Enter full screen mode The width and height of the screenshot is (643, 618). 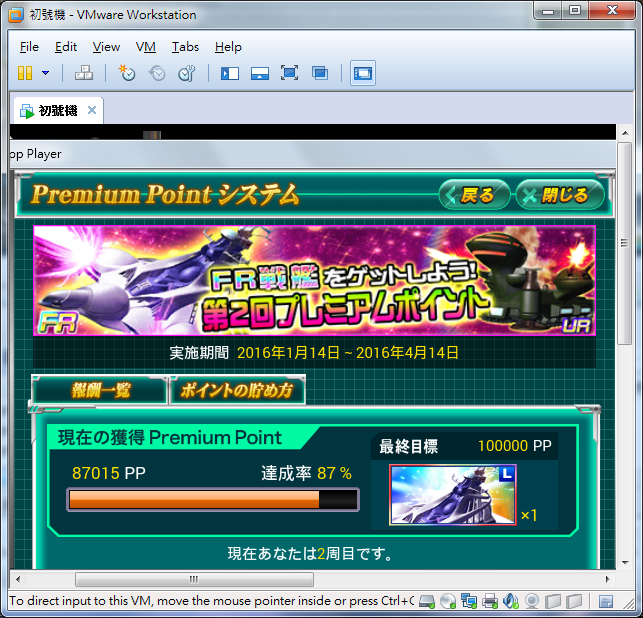(x=290, y=73)
